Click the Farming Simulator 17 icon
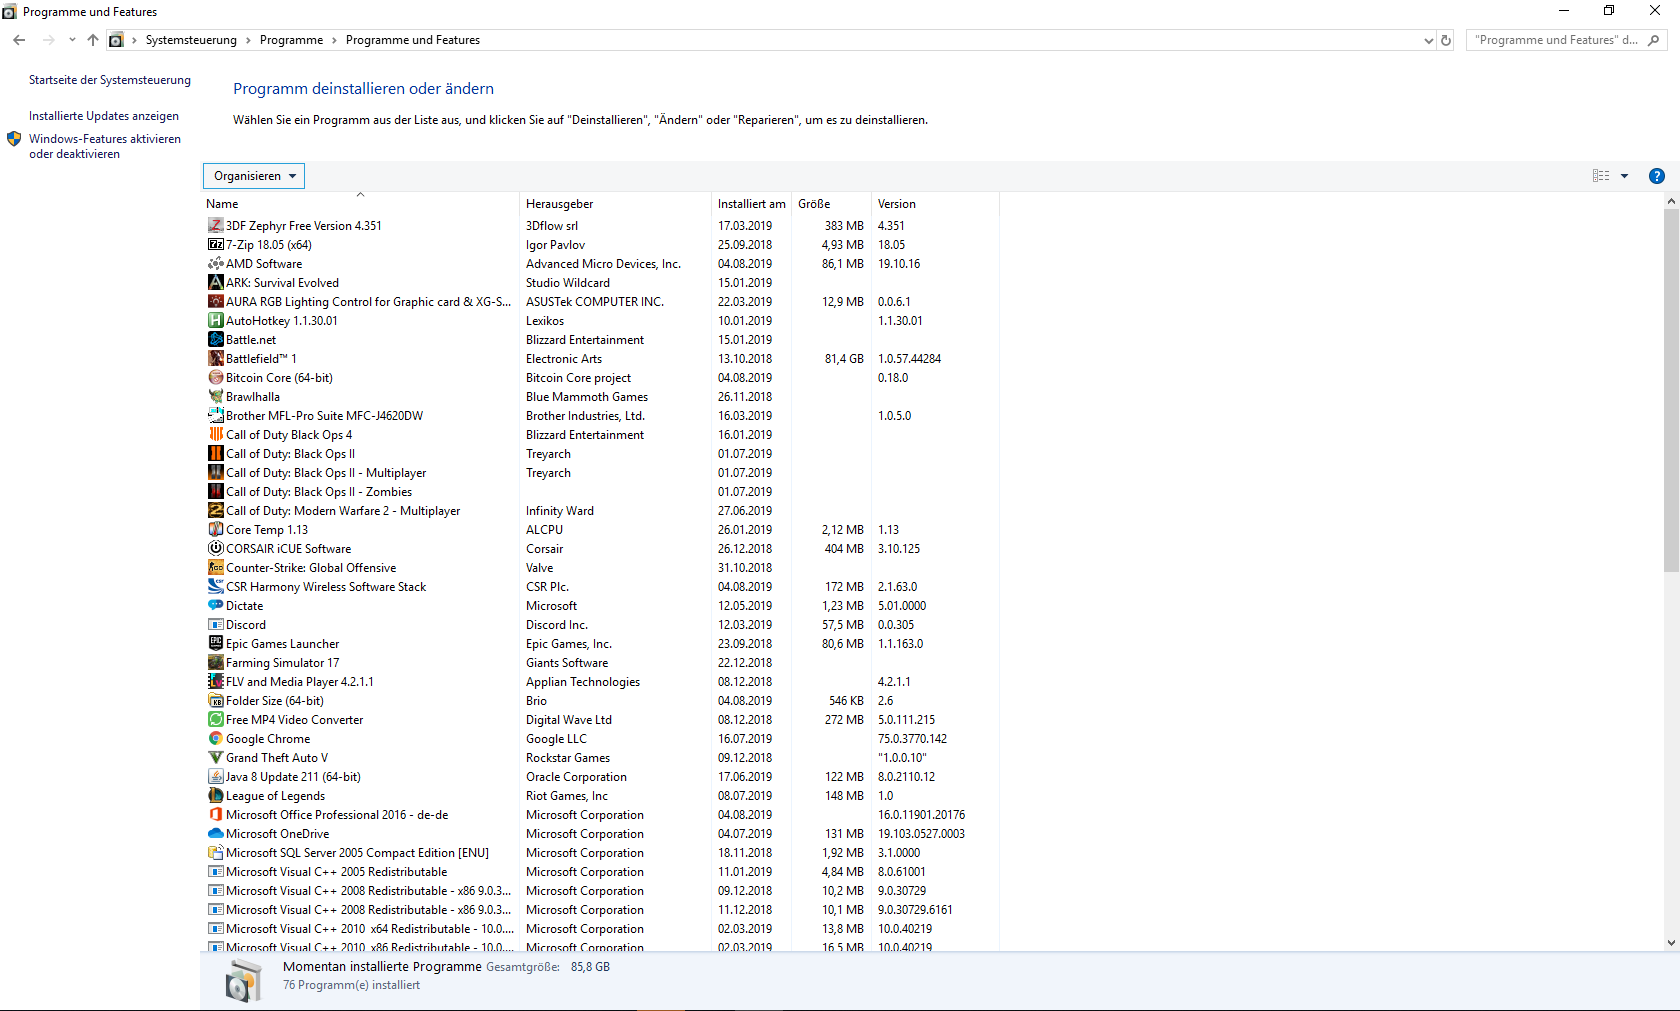1680x1011 pixels. tap(215, 663)
